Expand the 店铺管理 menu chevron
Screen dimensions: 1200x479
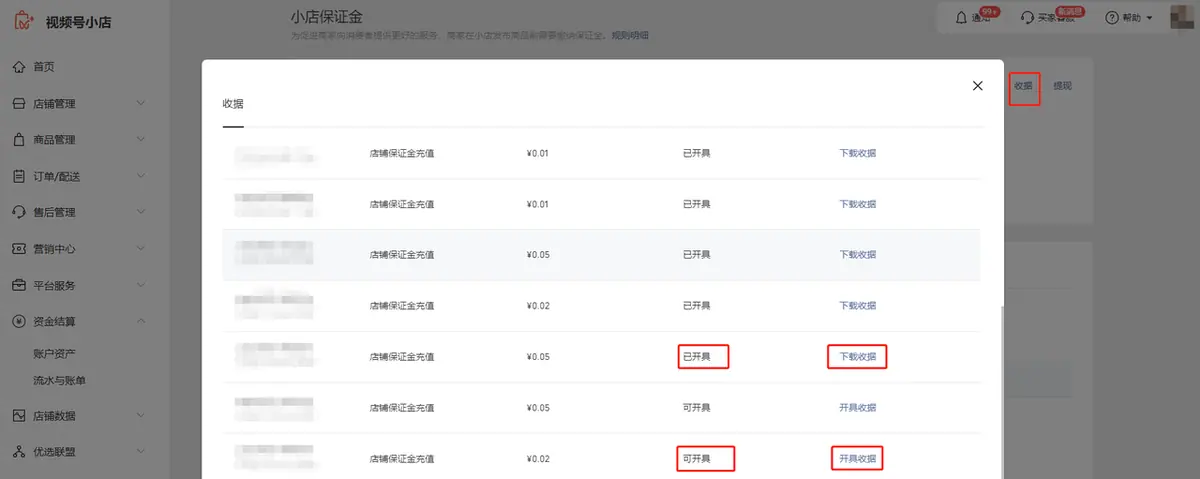point(140,104)
